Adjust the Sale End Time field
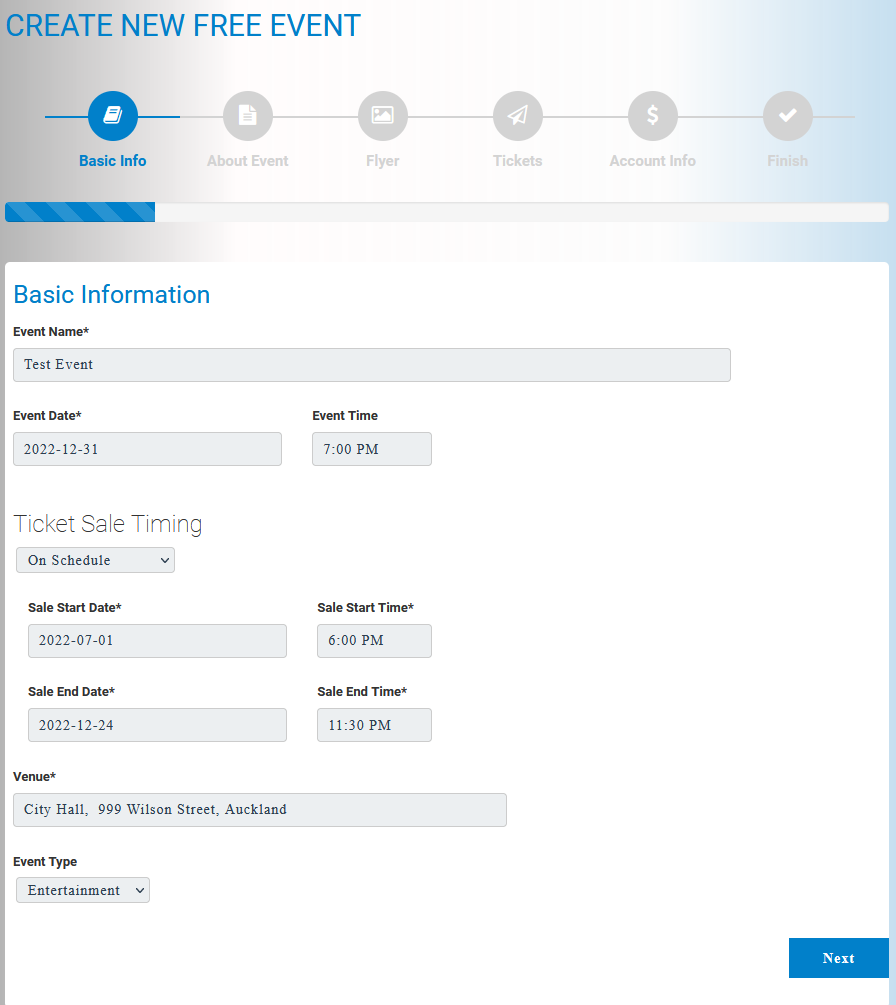The image size is (896, 1005). [374, 725]
